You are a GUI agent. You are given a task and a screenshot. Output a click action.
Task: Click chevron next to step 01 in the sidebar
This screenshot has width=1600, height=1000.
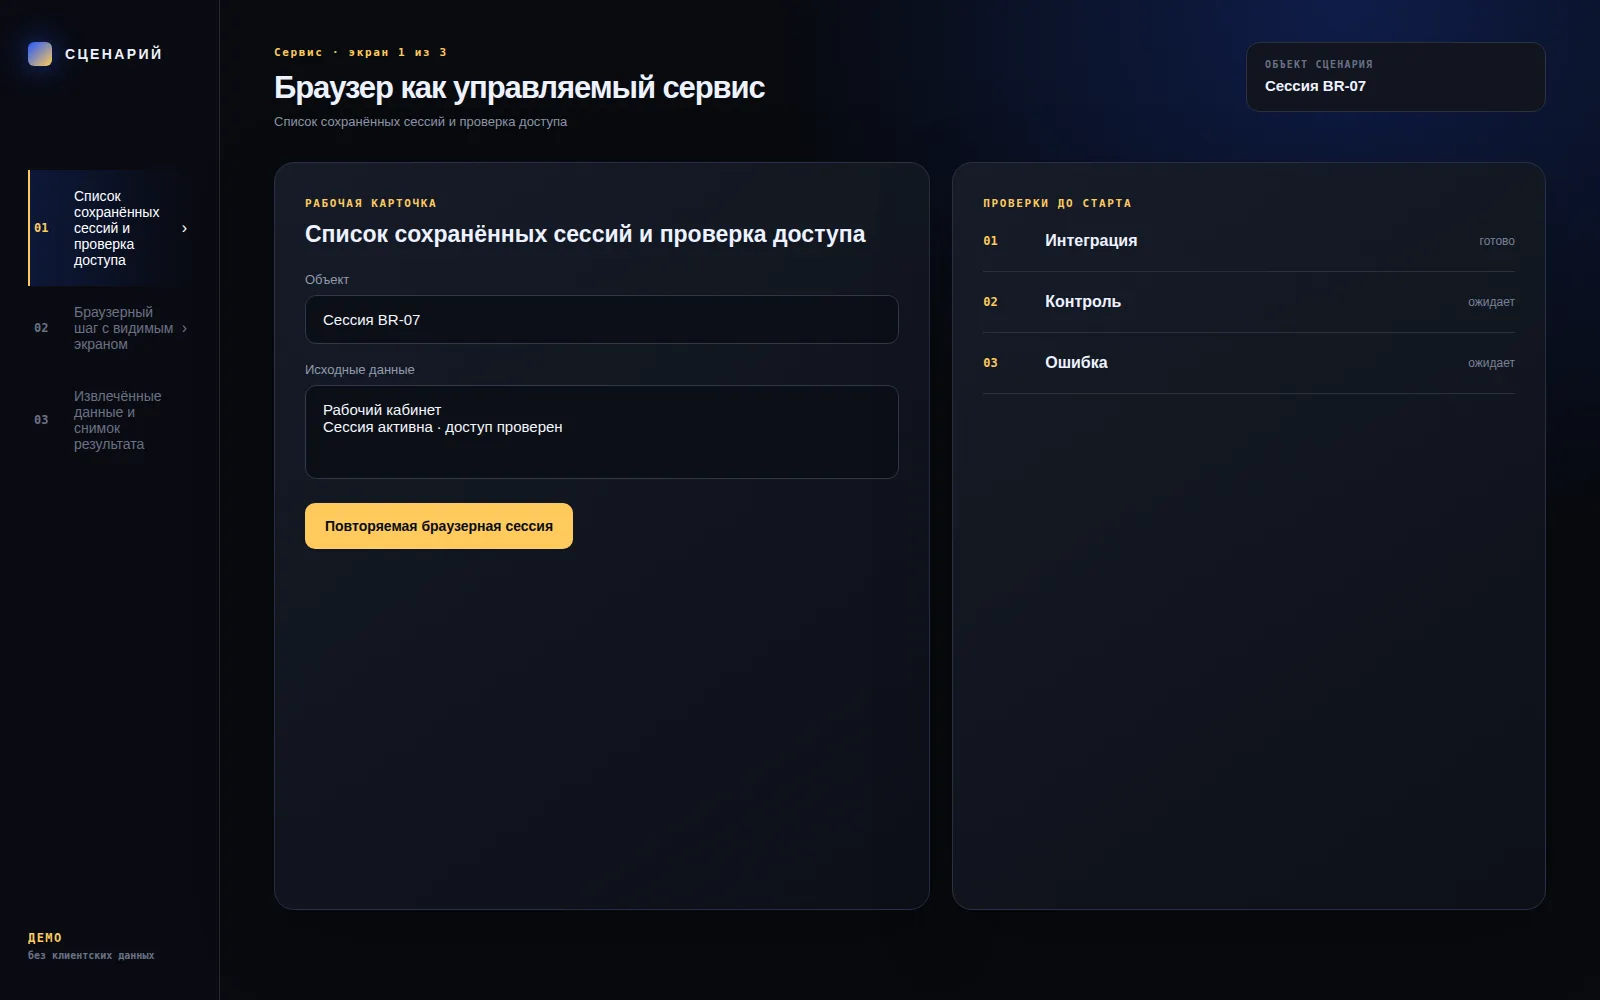pyautogui.click(x=184, y=228)
